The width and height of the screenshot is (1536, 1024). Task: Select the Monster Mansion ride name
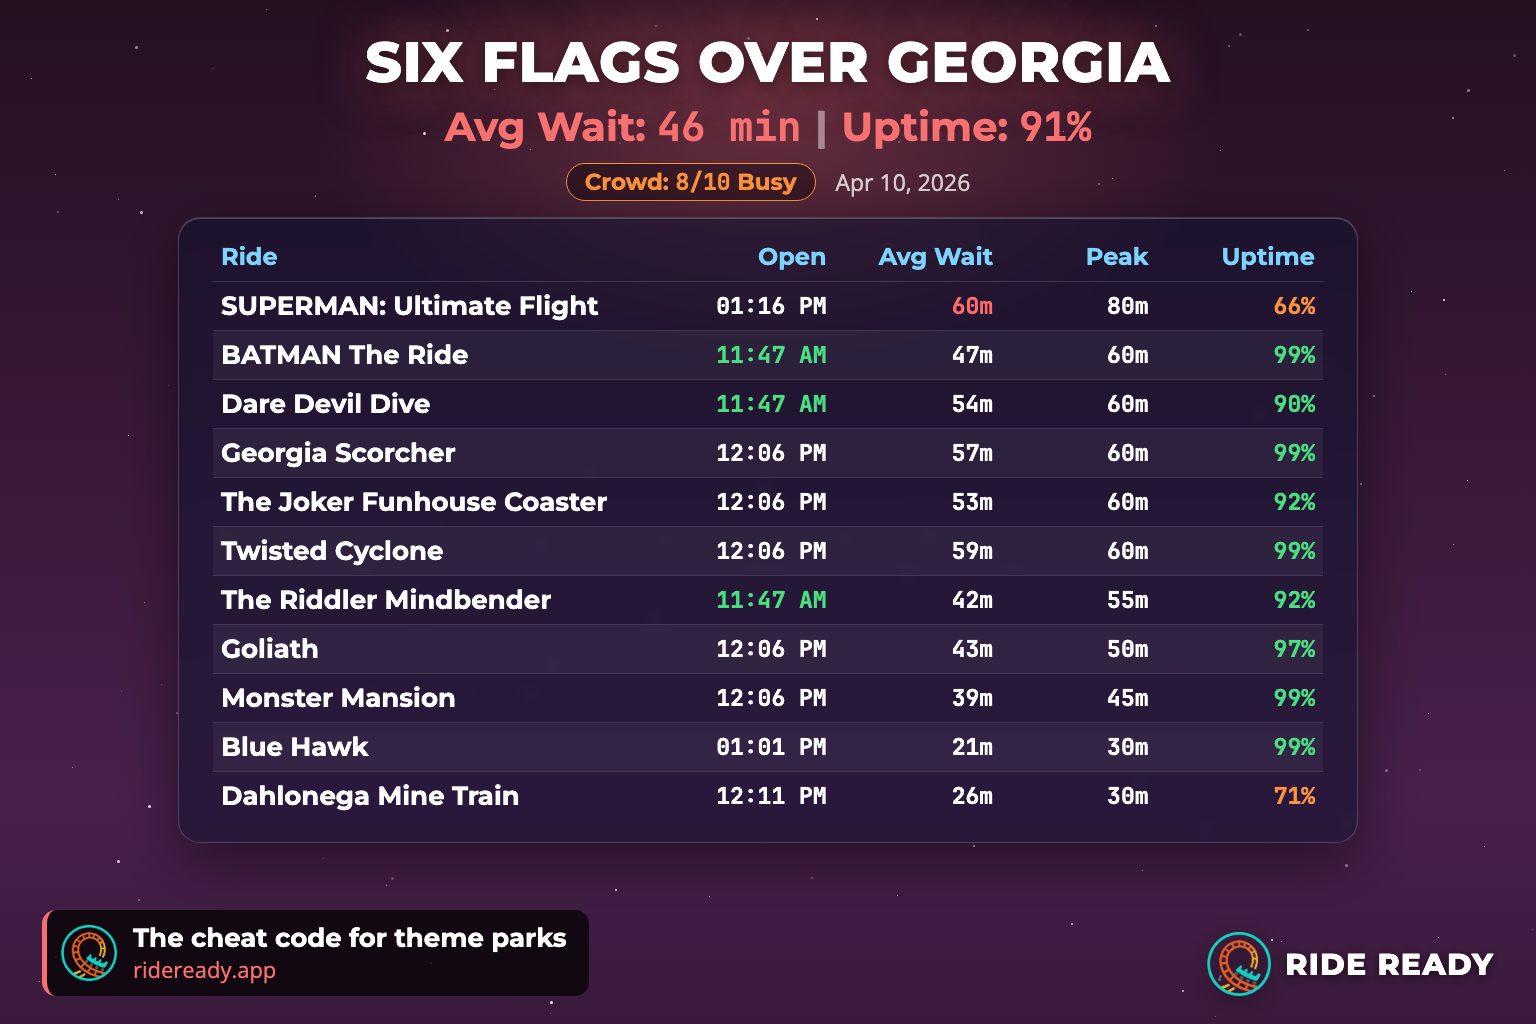338,698
